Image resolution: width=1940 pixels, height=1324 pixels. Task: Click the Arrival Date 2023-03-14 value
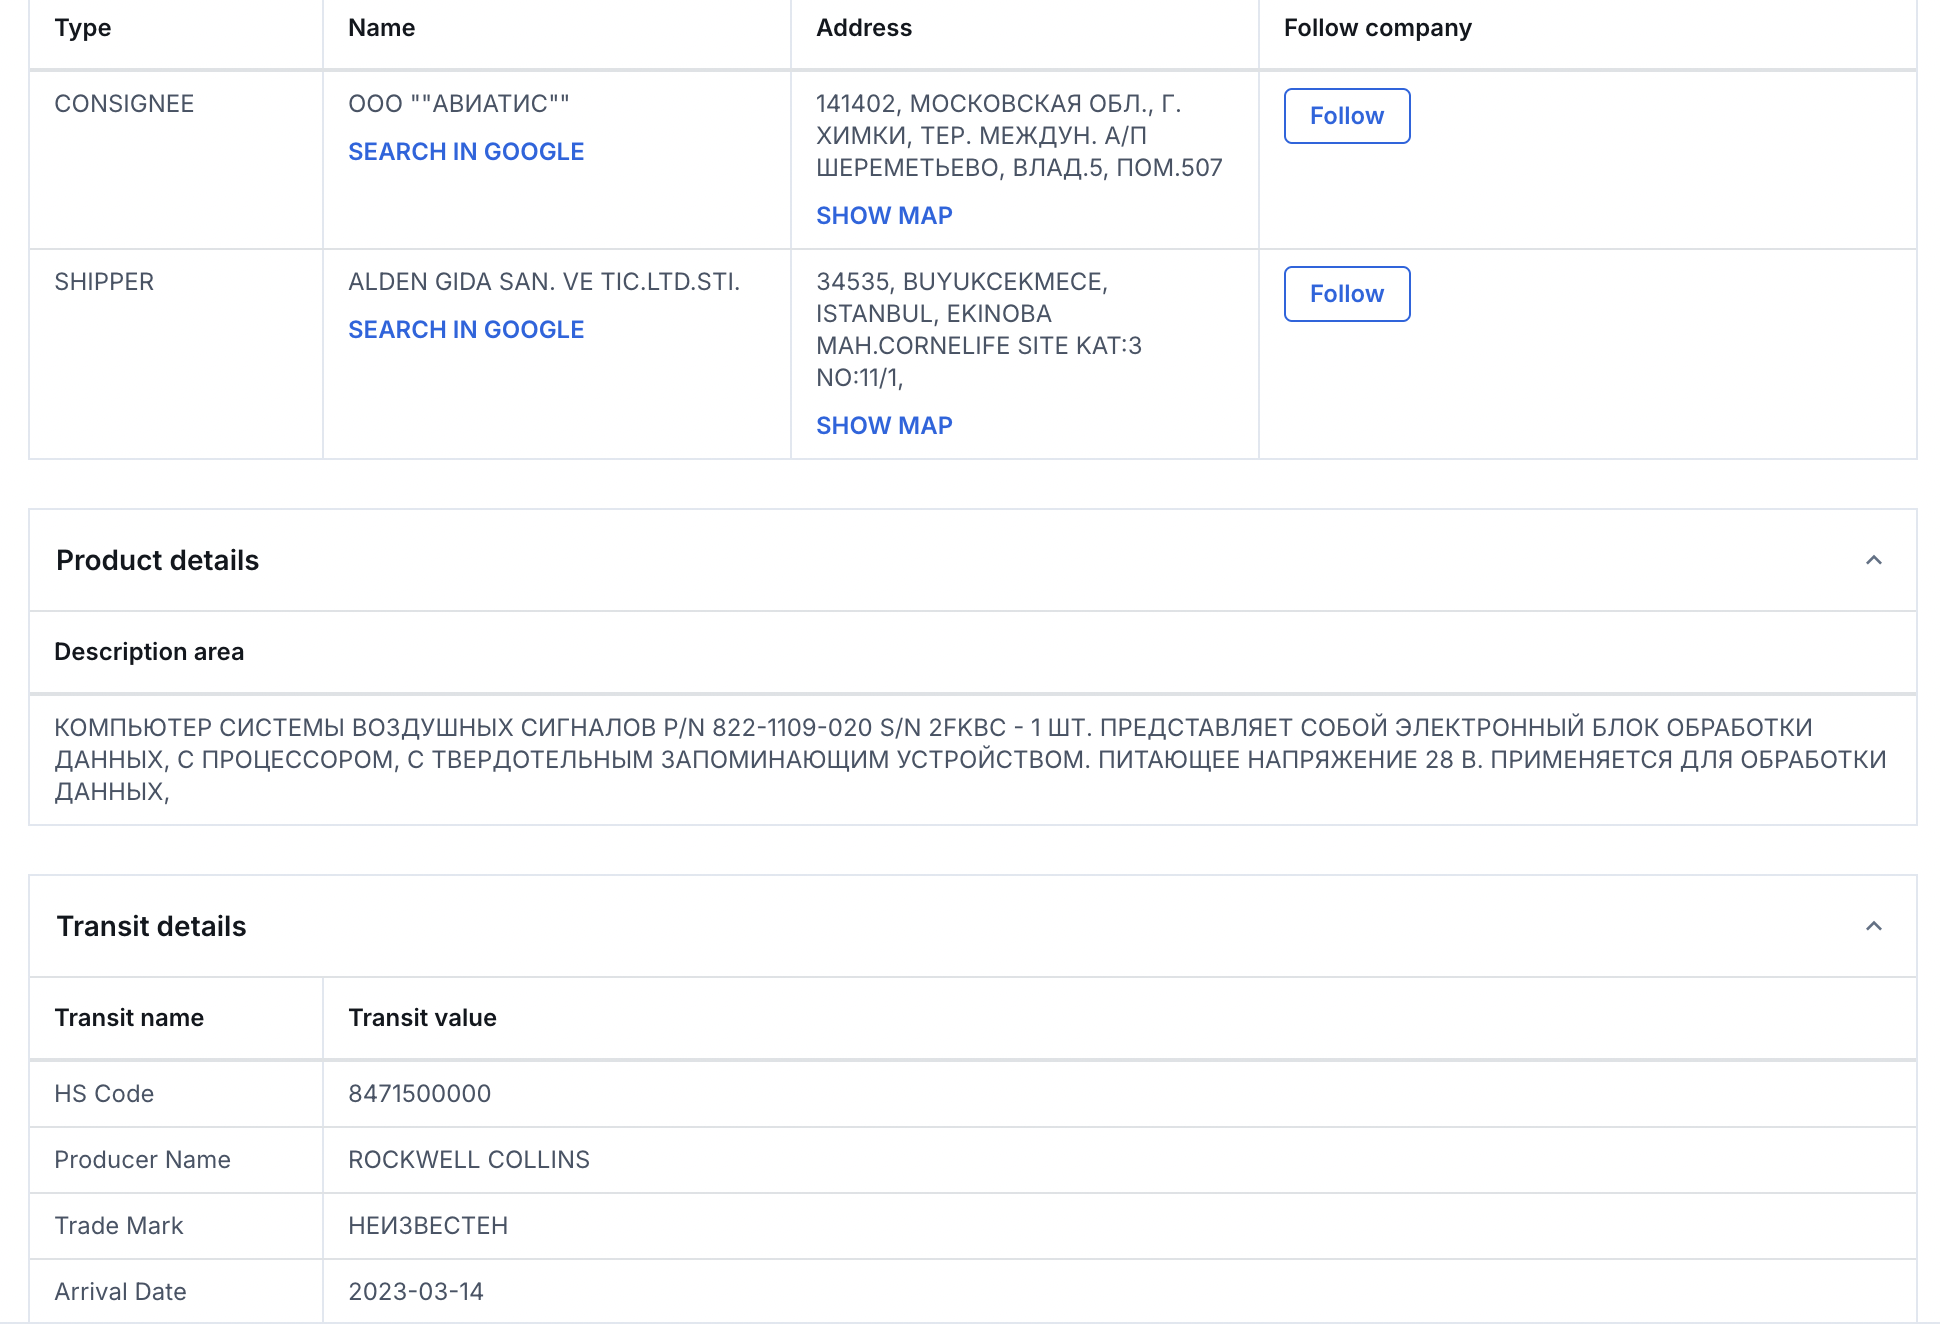pos(415,1292)
